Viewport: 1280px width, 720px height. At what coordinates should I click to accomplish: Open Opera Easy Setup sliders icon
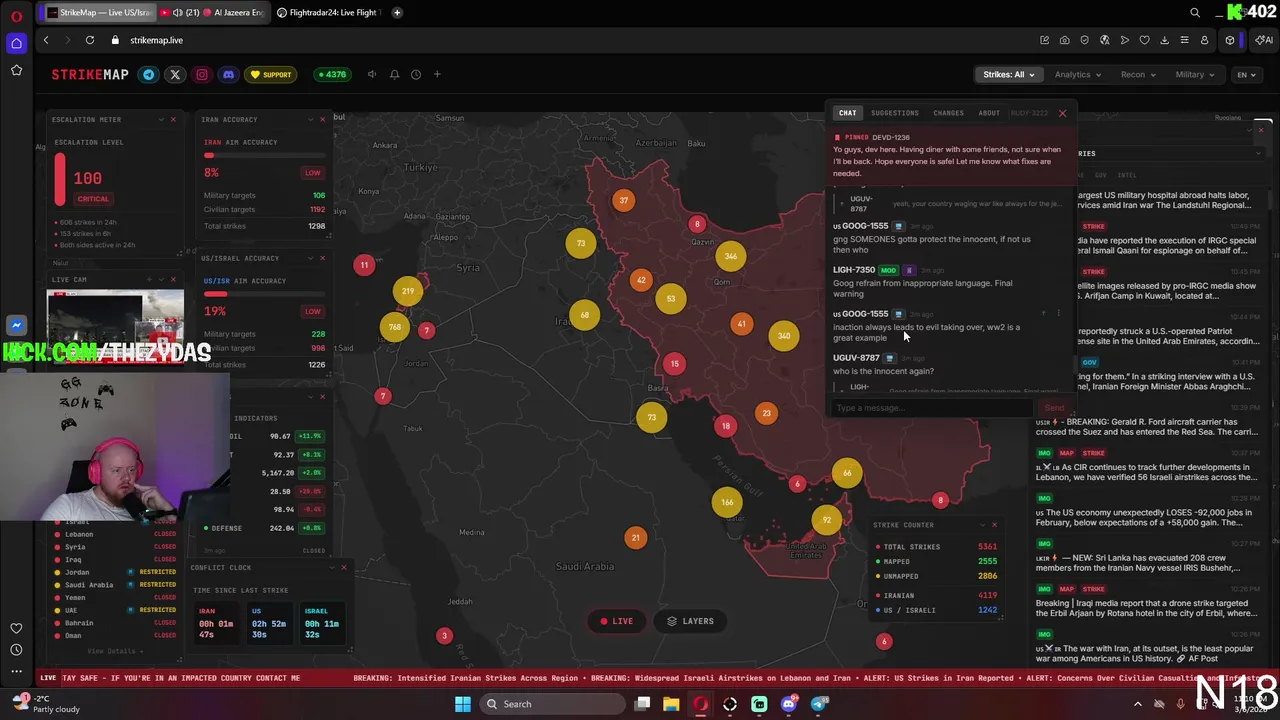click(1184, 40)
